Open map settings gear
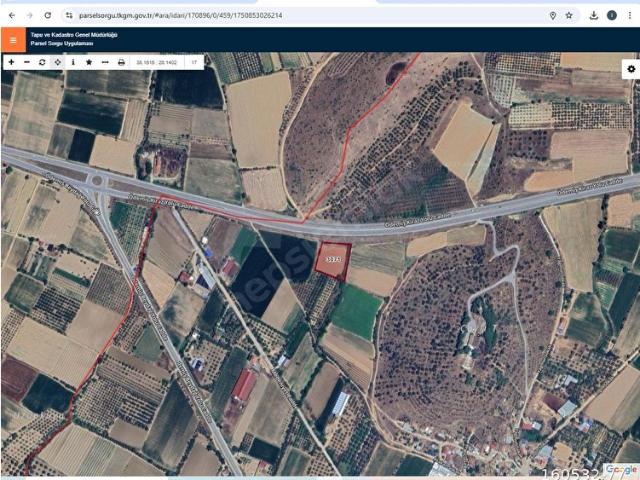The image size is (640, 480). [631, 69]
